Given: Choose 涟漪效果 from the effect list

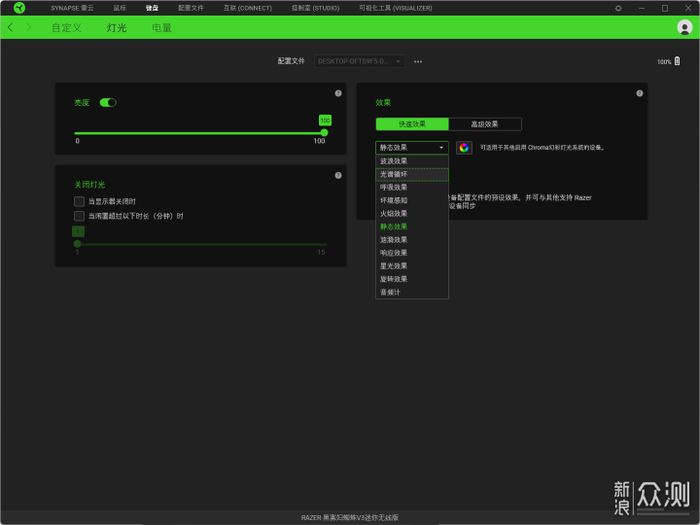Looking at the screenshot, I should (x=412, y=240).
